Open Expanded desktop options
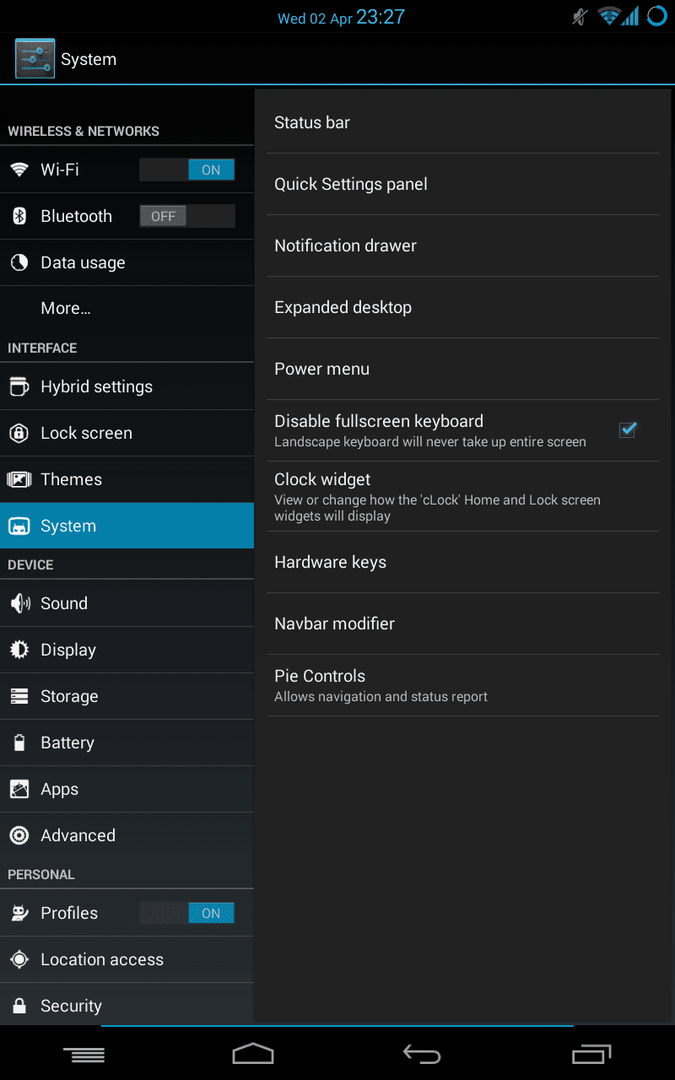 [463, 307]
